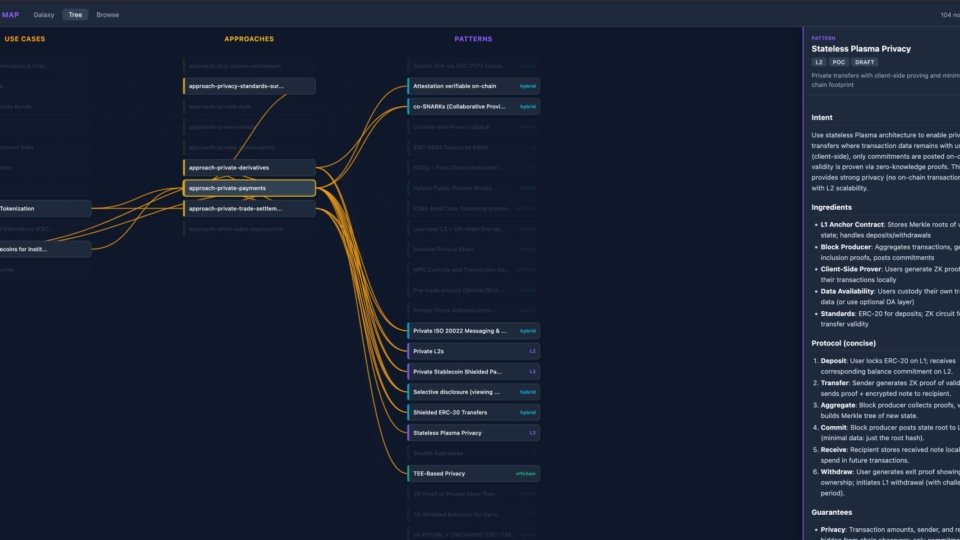Open Private ISO 20022 Messaging pattern
Image resolution: width=960 pixels, height=540 pixels.
(473, 331)
